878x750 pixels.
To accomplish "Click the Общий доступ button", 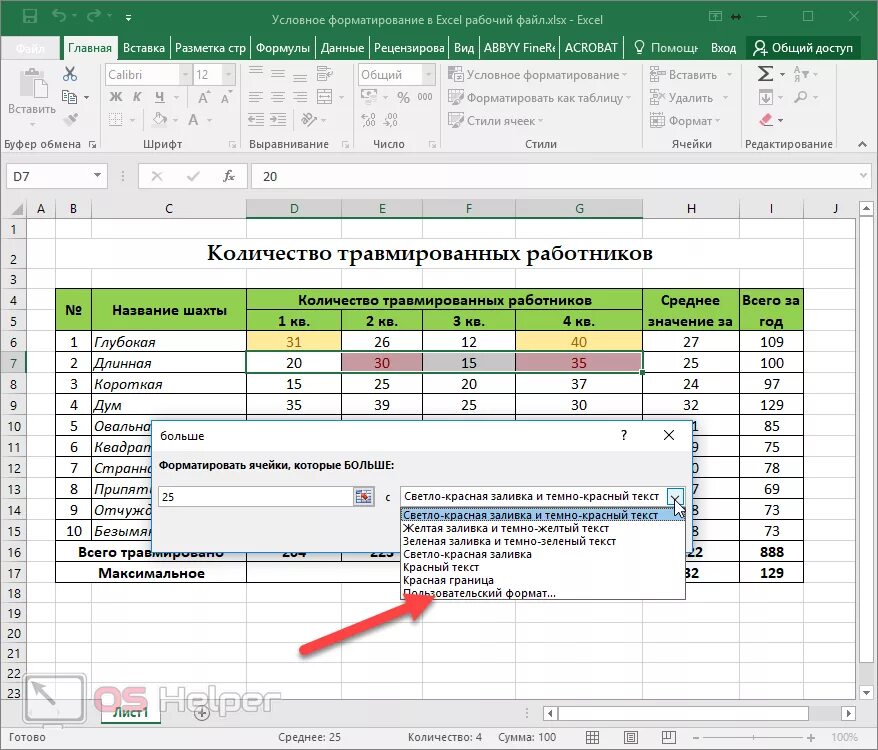I will 803,48.
